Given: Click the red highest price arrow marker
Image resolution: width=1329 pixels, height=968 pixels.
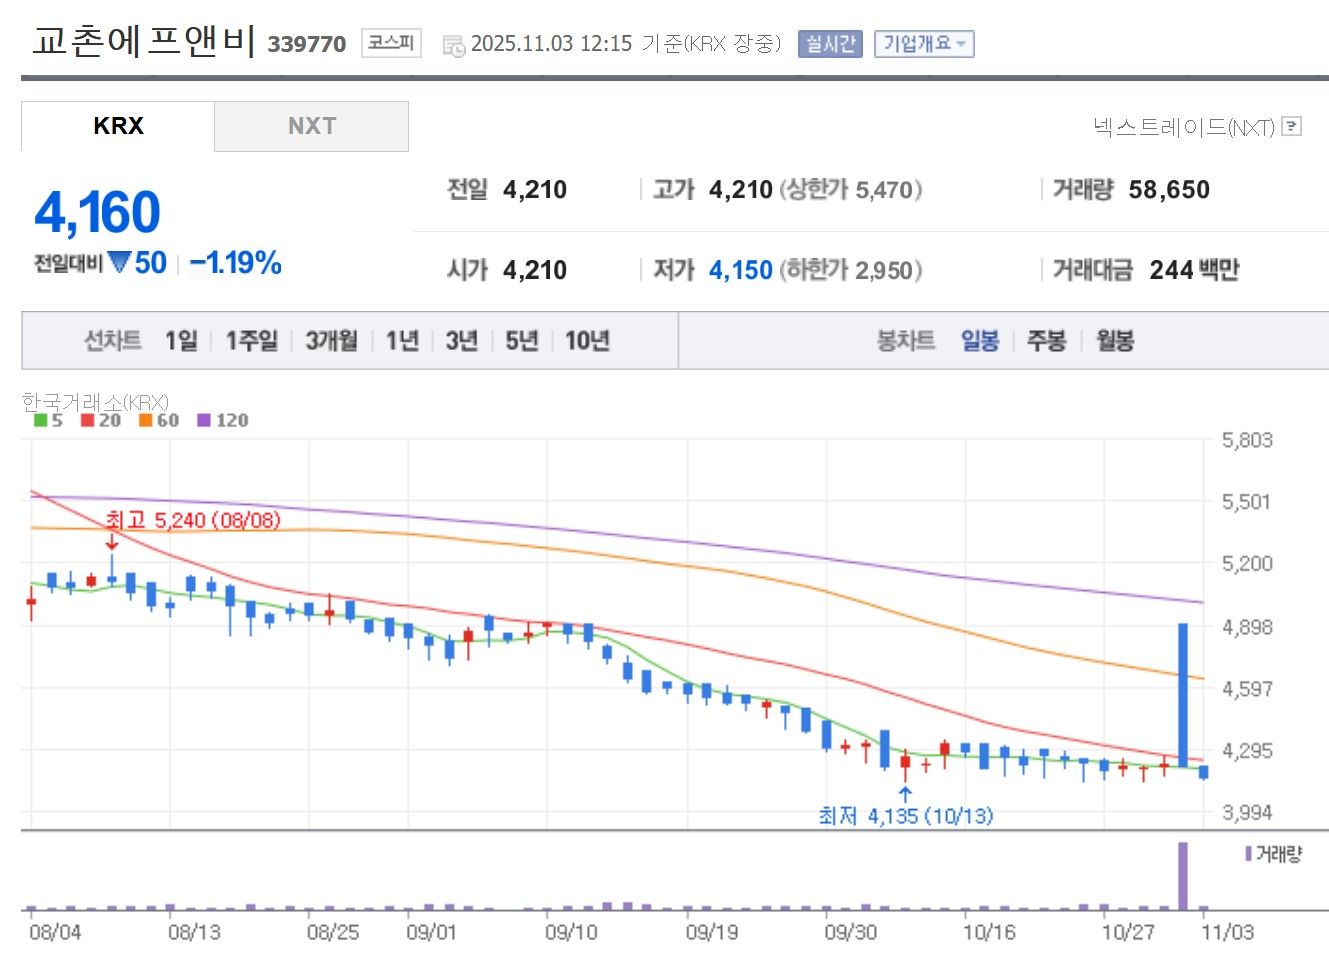Looking at the screenshot, I should click(x=111, y=542).
